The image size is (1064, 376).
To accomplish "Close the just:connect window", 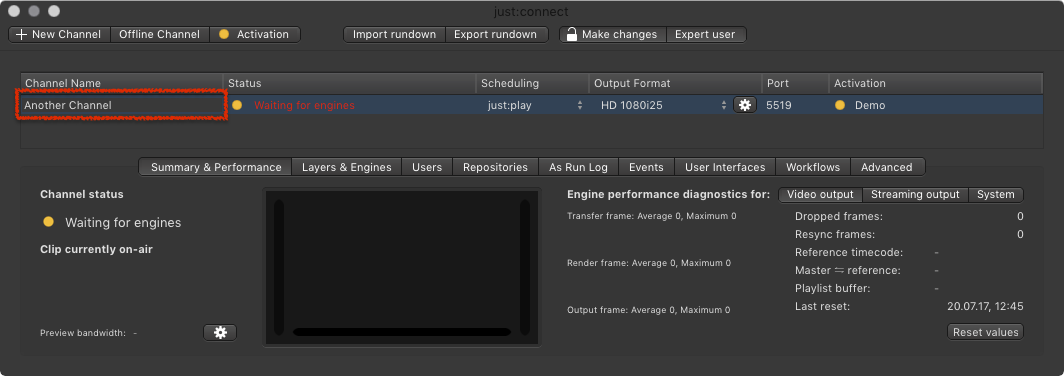I will click(x=14, y=11).
